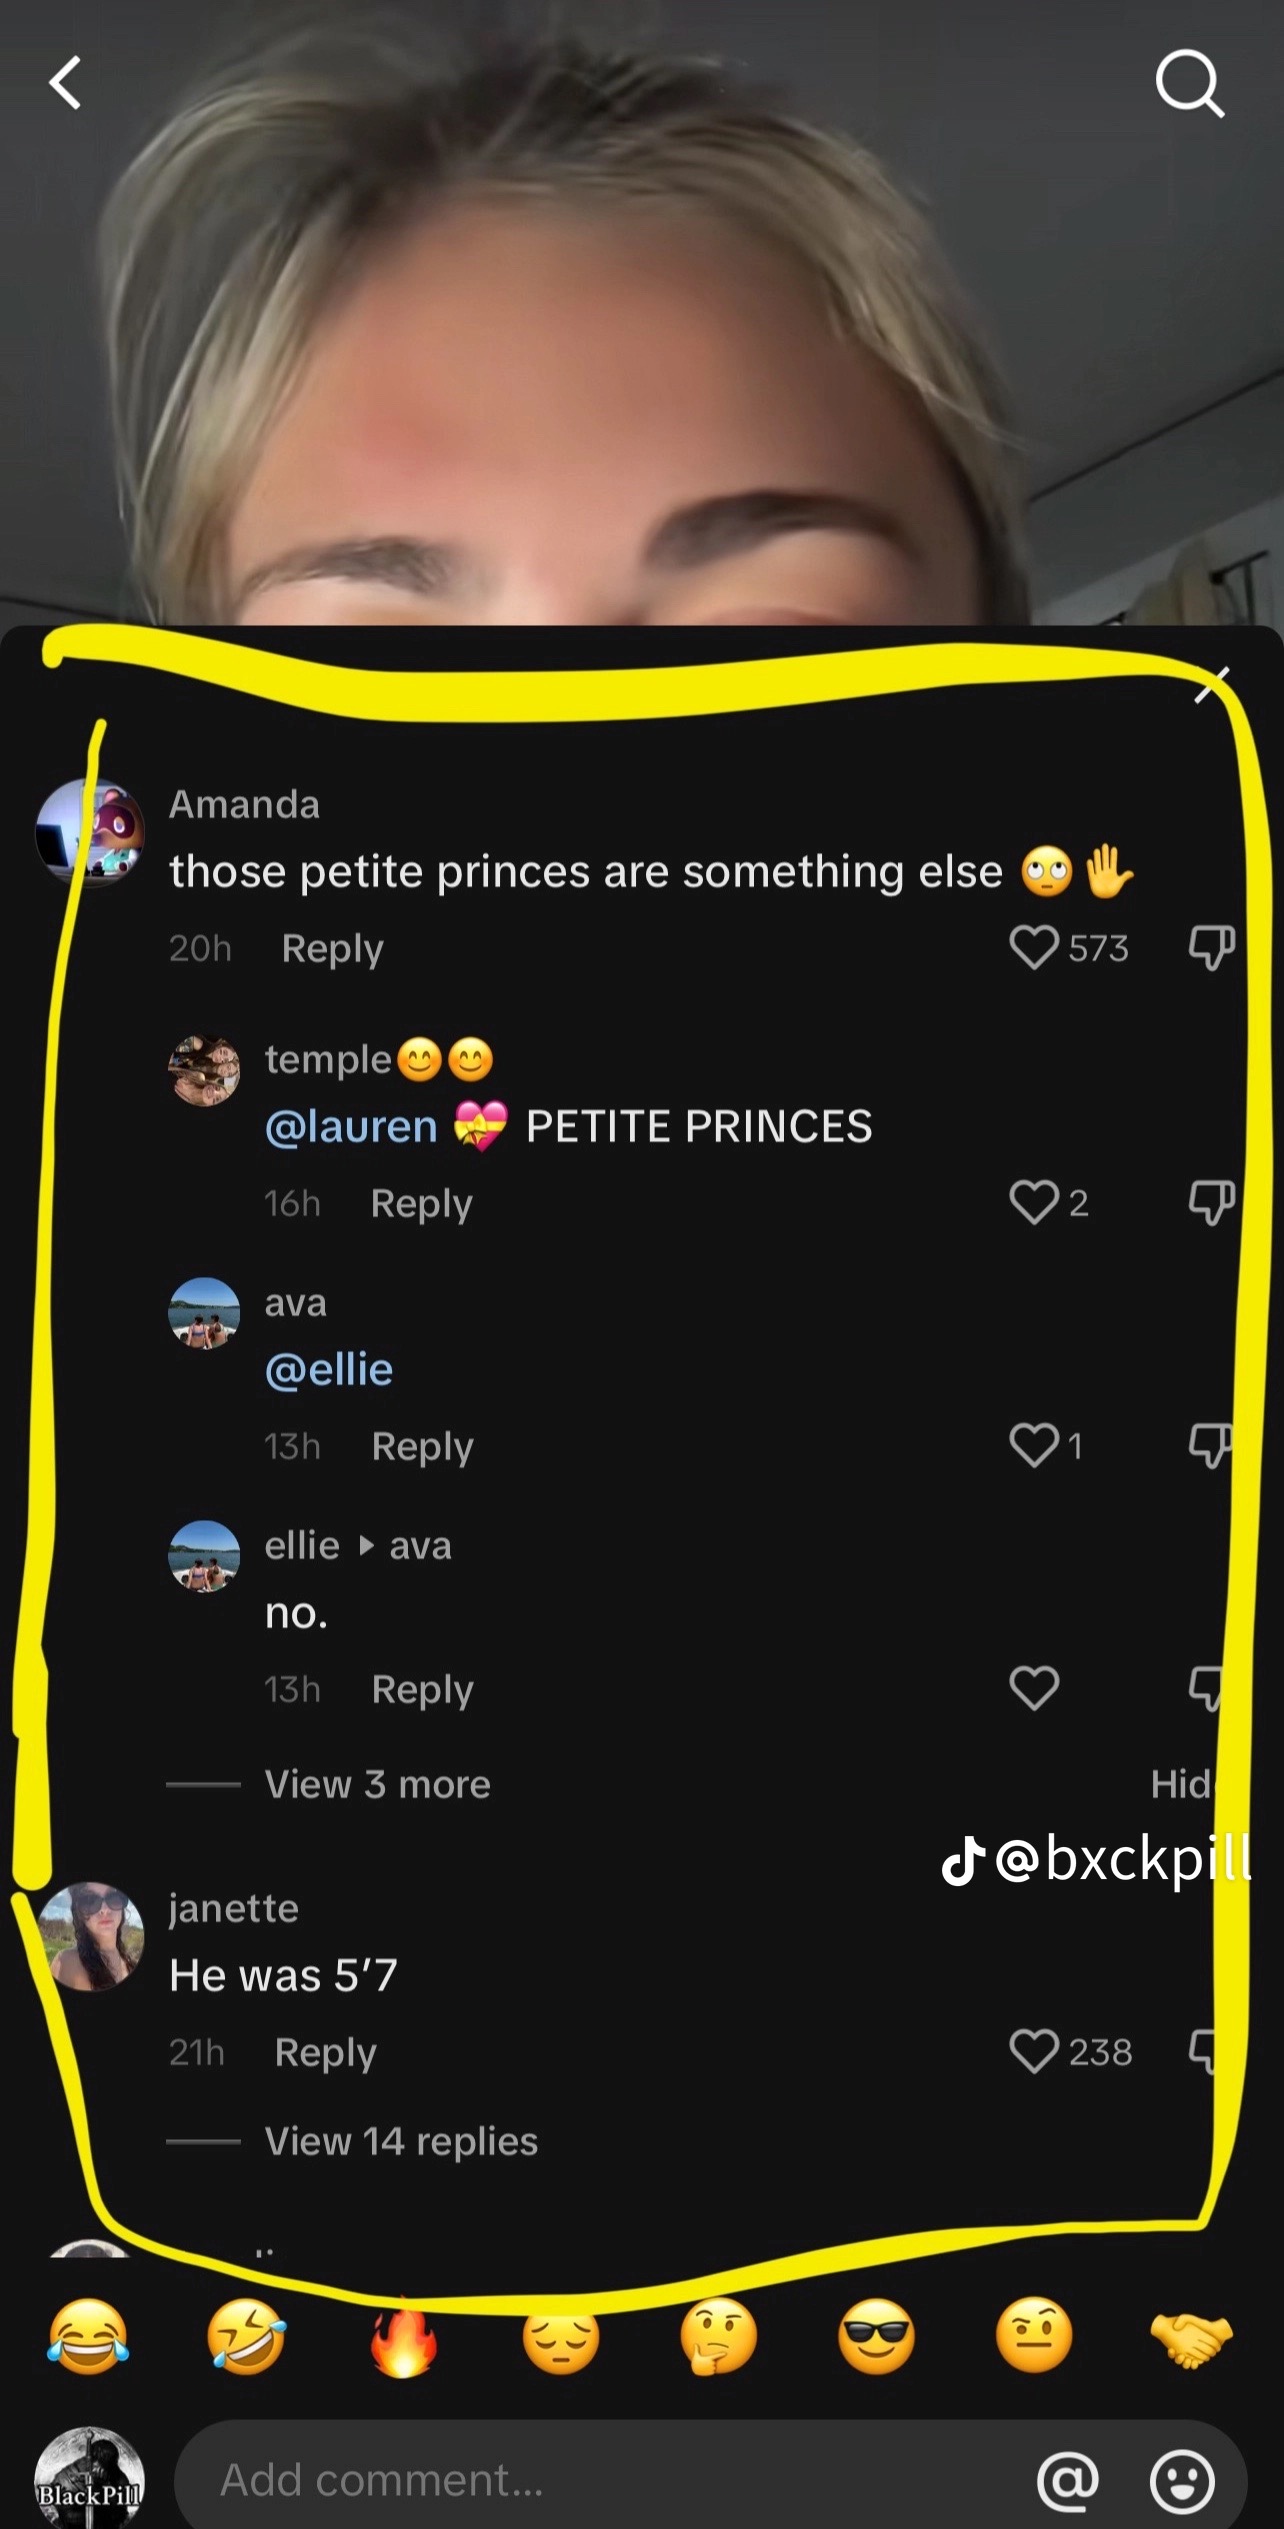
Task: Reply to janette's comment
Action: coord(325,2052)
